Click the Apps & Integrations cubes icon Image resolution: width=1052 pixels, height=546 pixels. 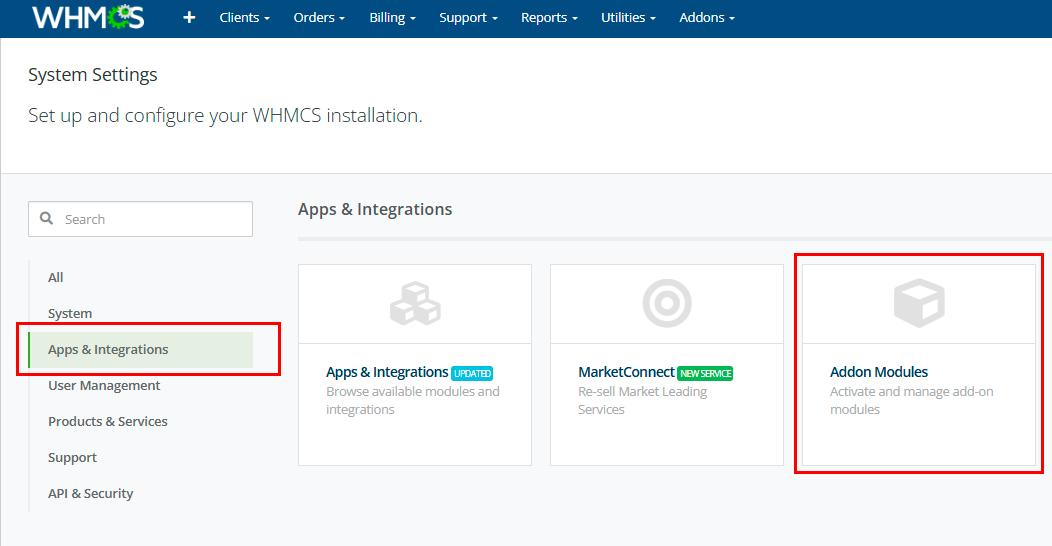(415, 304)
